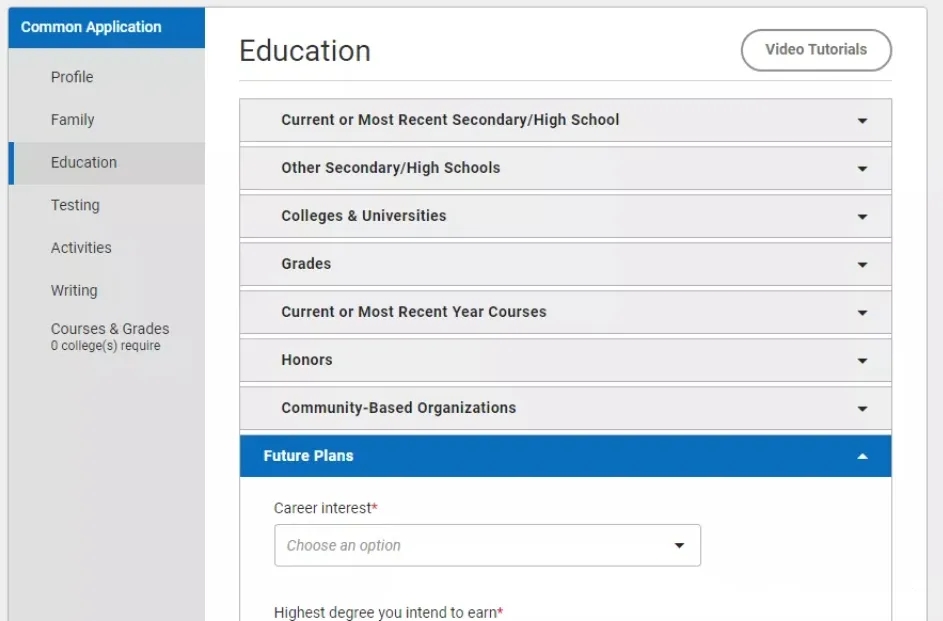Navigate to Activities in the sidebar
The image size is (943, 621).
pos(81,248)
